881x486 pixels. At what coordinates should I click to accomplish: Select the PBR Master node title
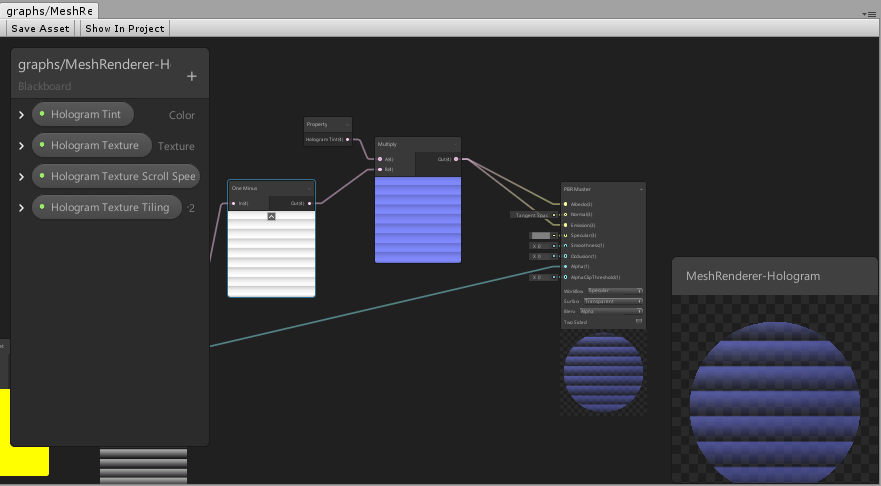coord(577,189)
